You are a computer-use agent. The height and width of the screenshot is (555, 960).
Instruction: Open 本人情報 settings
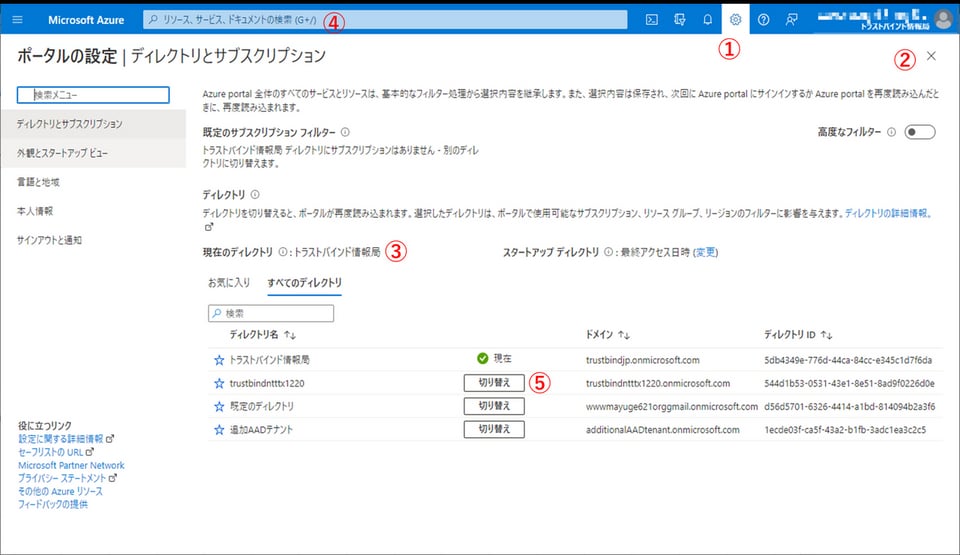[x=35, y=211]
